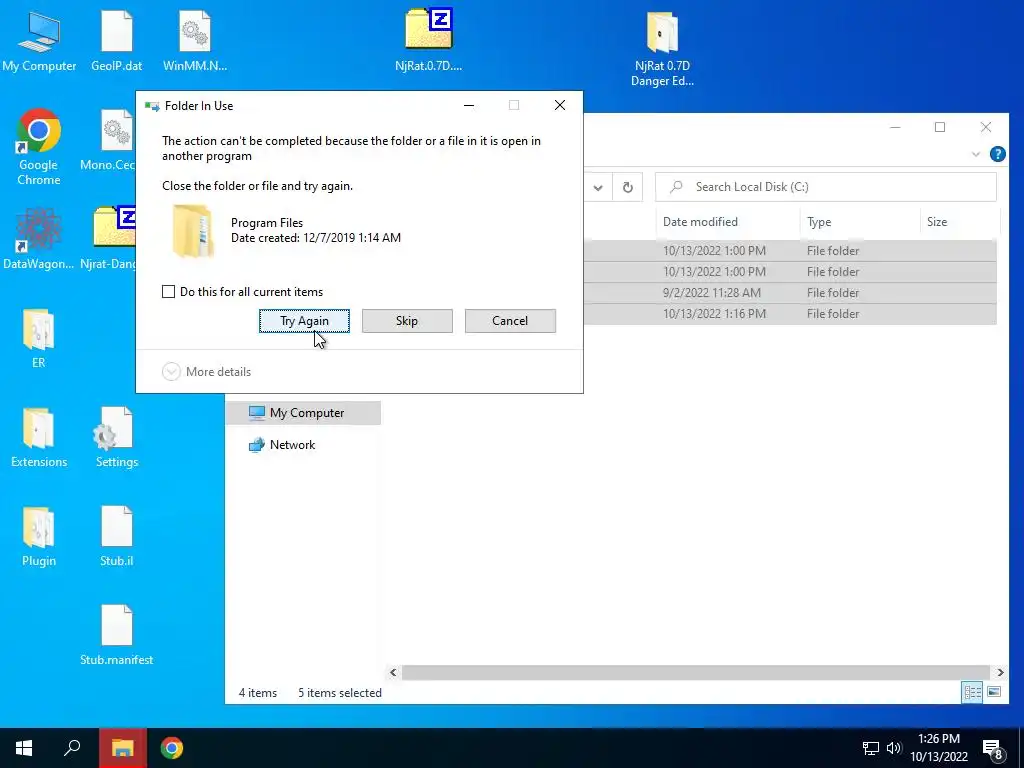
Task: Click Skip button in dialog
Action: [x=407, y=321]
